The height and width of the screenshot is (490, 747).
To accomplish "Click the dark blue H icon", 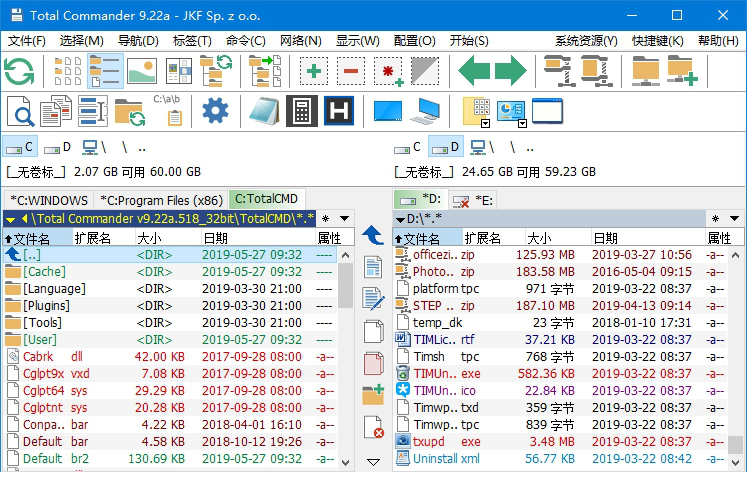I will coord(339,111).
